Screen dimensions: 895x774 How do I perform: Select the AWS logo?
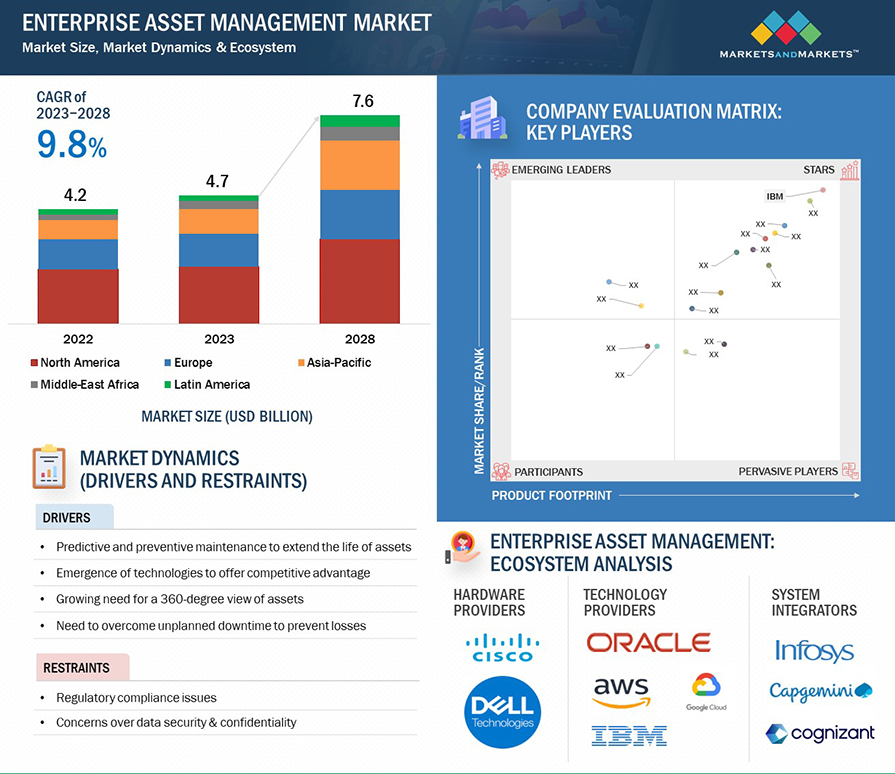click(x=620, y=691)
